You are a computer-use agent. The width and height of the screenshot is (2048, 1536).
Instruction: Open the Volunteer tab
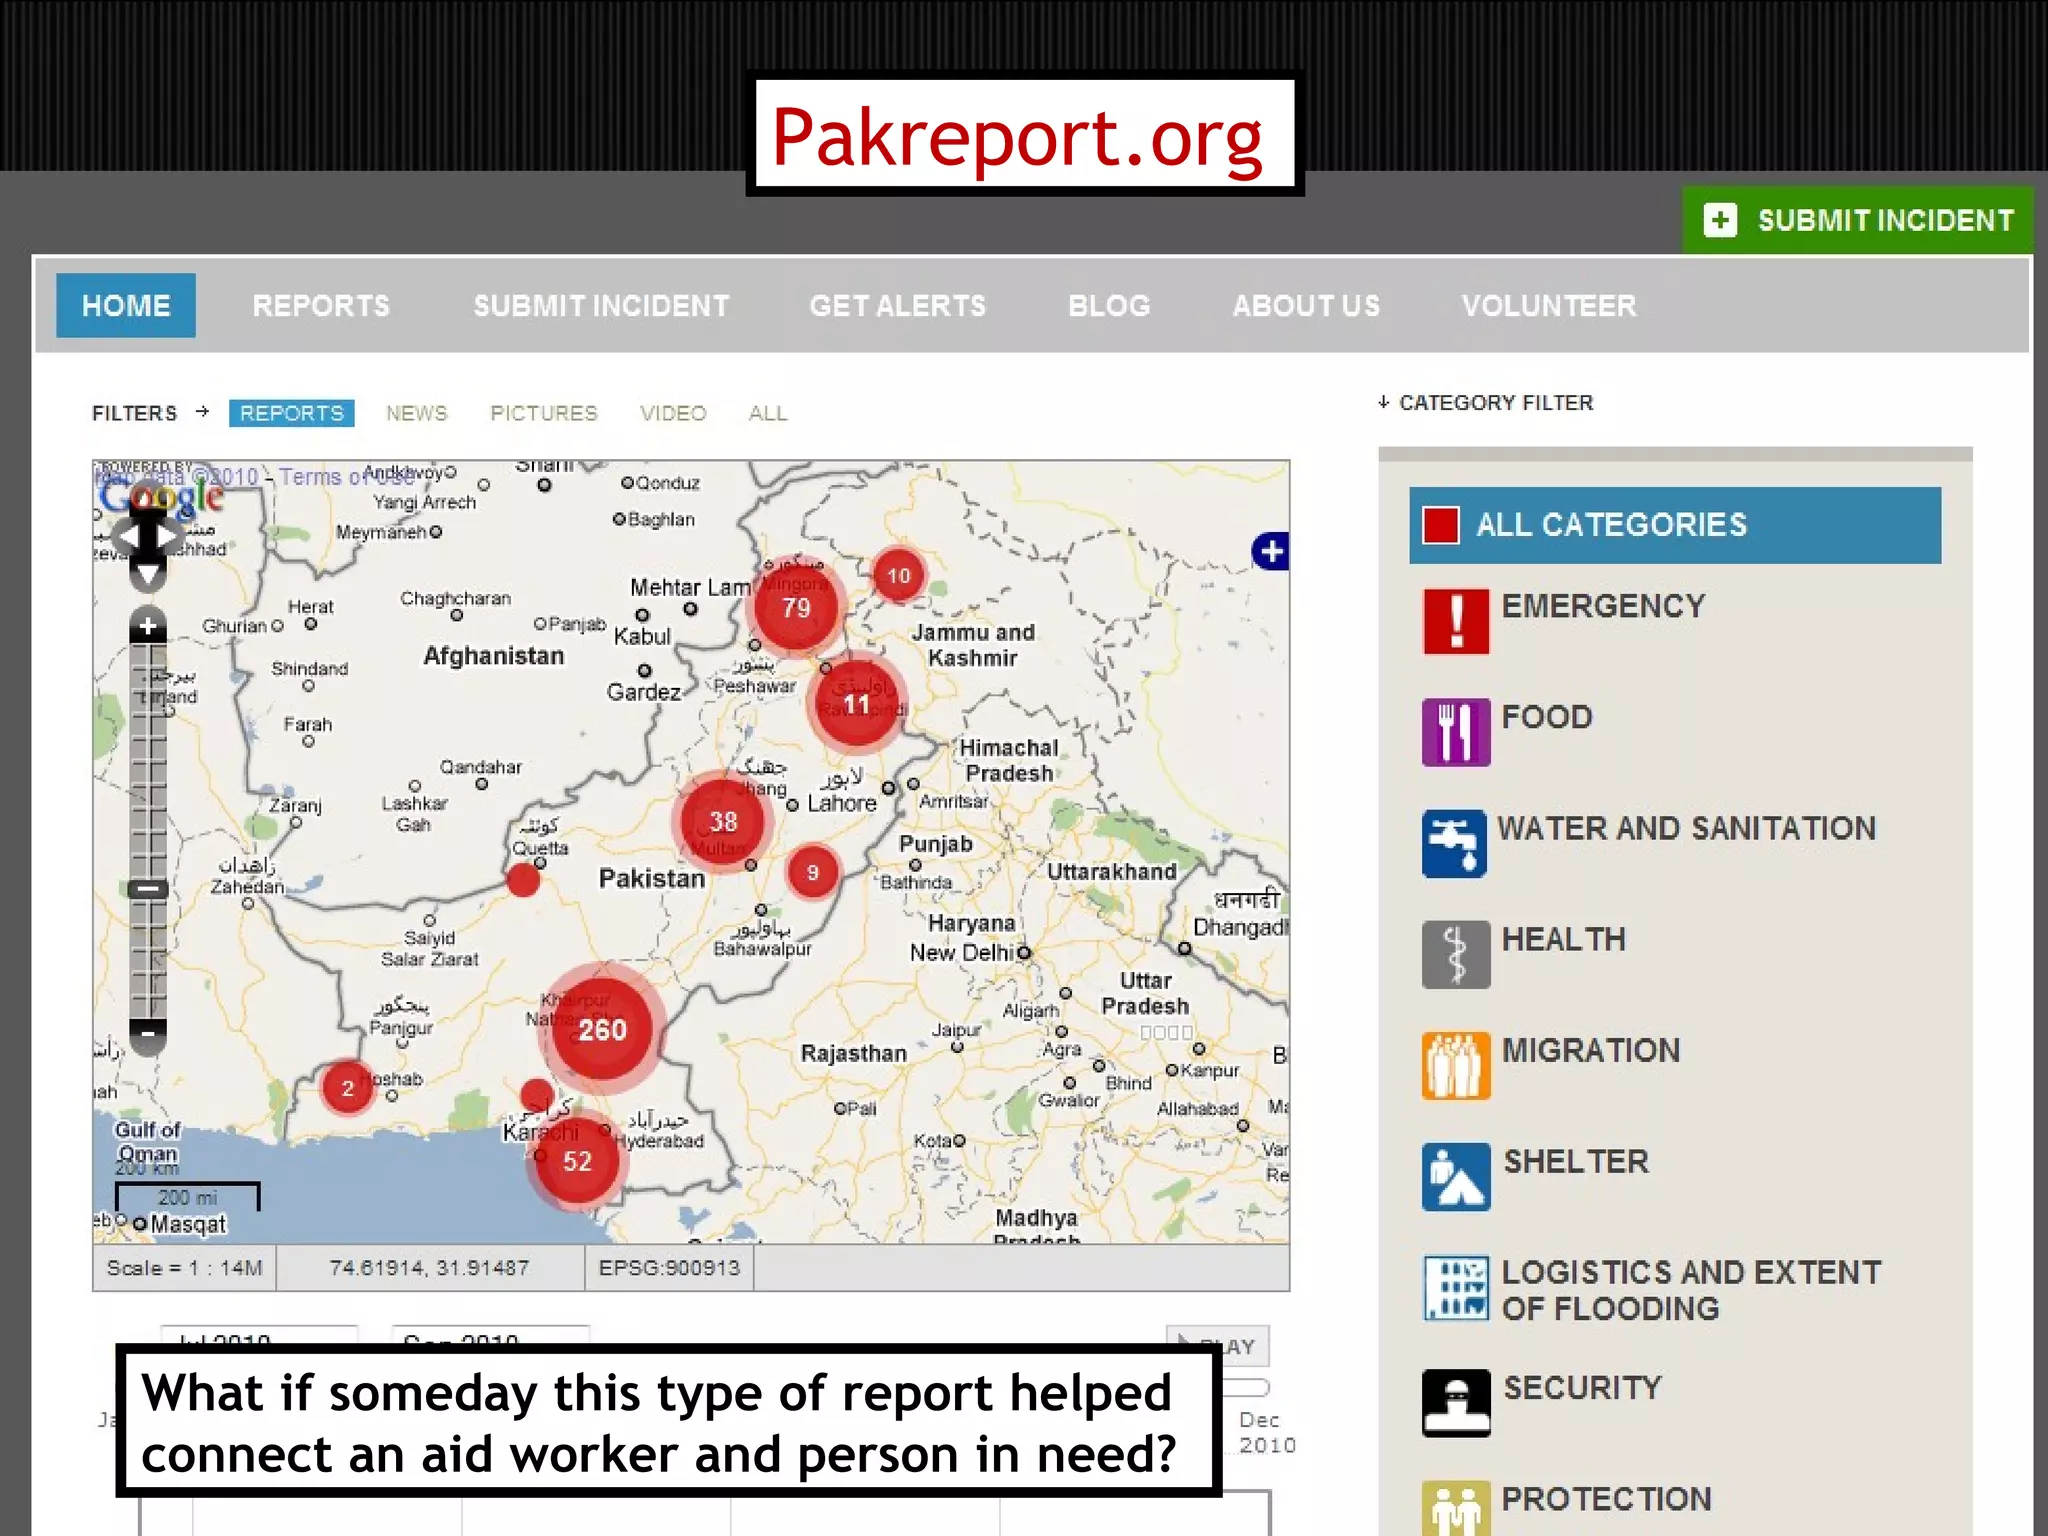(x=1549, y=305)
